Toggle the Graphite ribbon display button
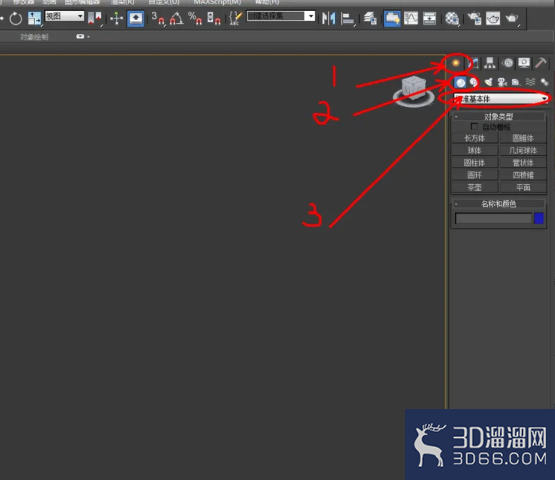This screenshot has width=555, height=480. pos(392,18)
